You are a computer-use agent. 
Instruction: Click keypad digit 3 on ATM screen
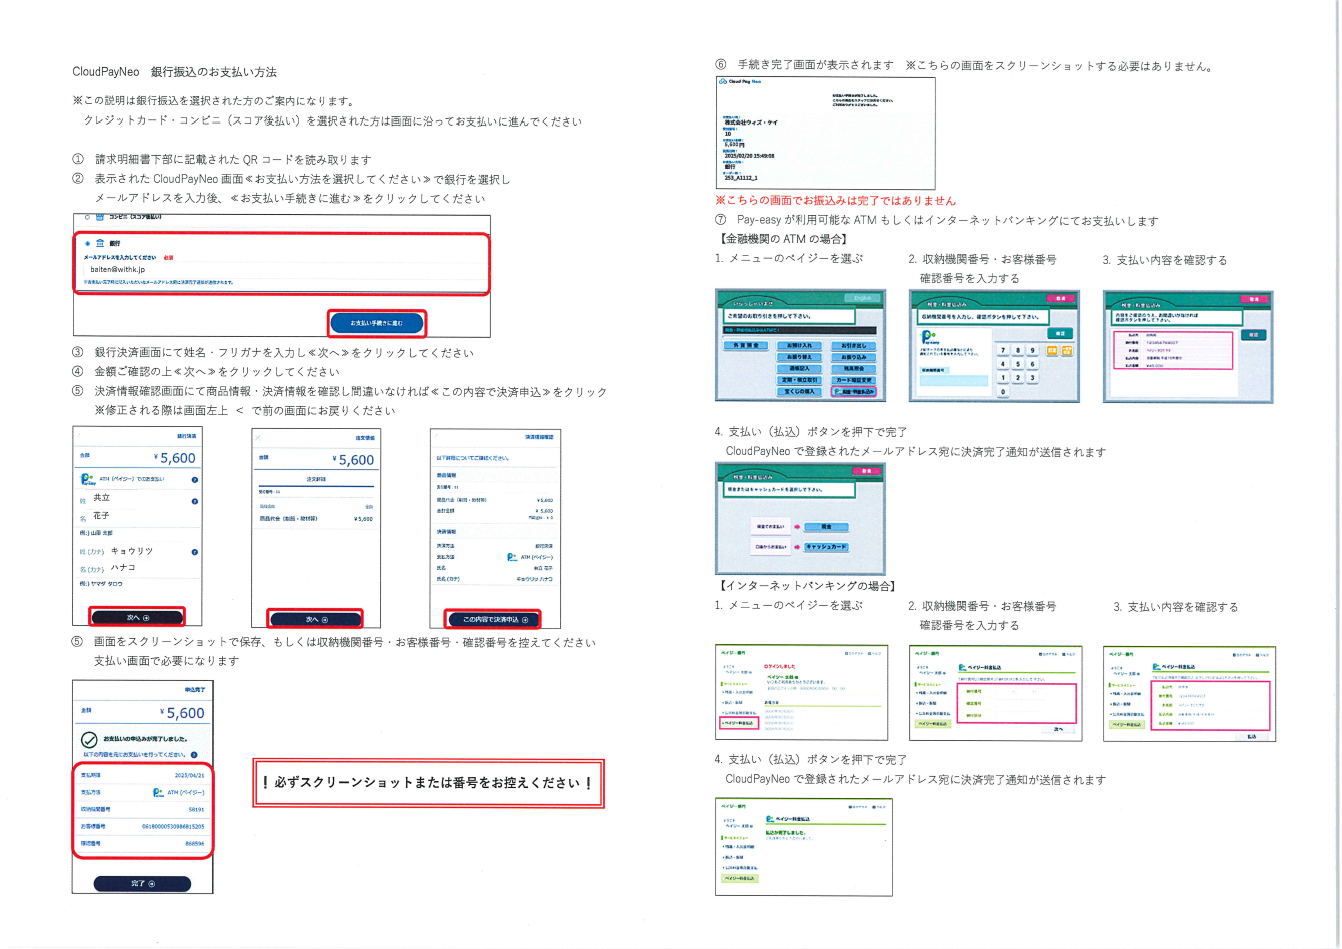1033,378
